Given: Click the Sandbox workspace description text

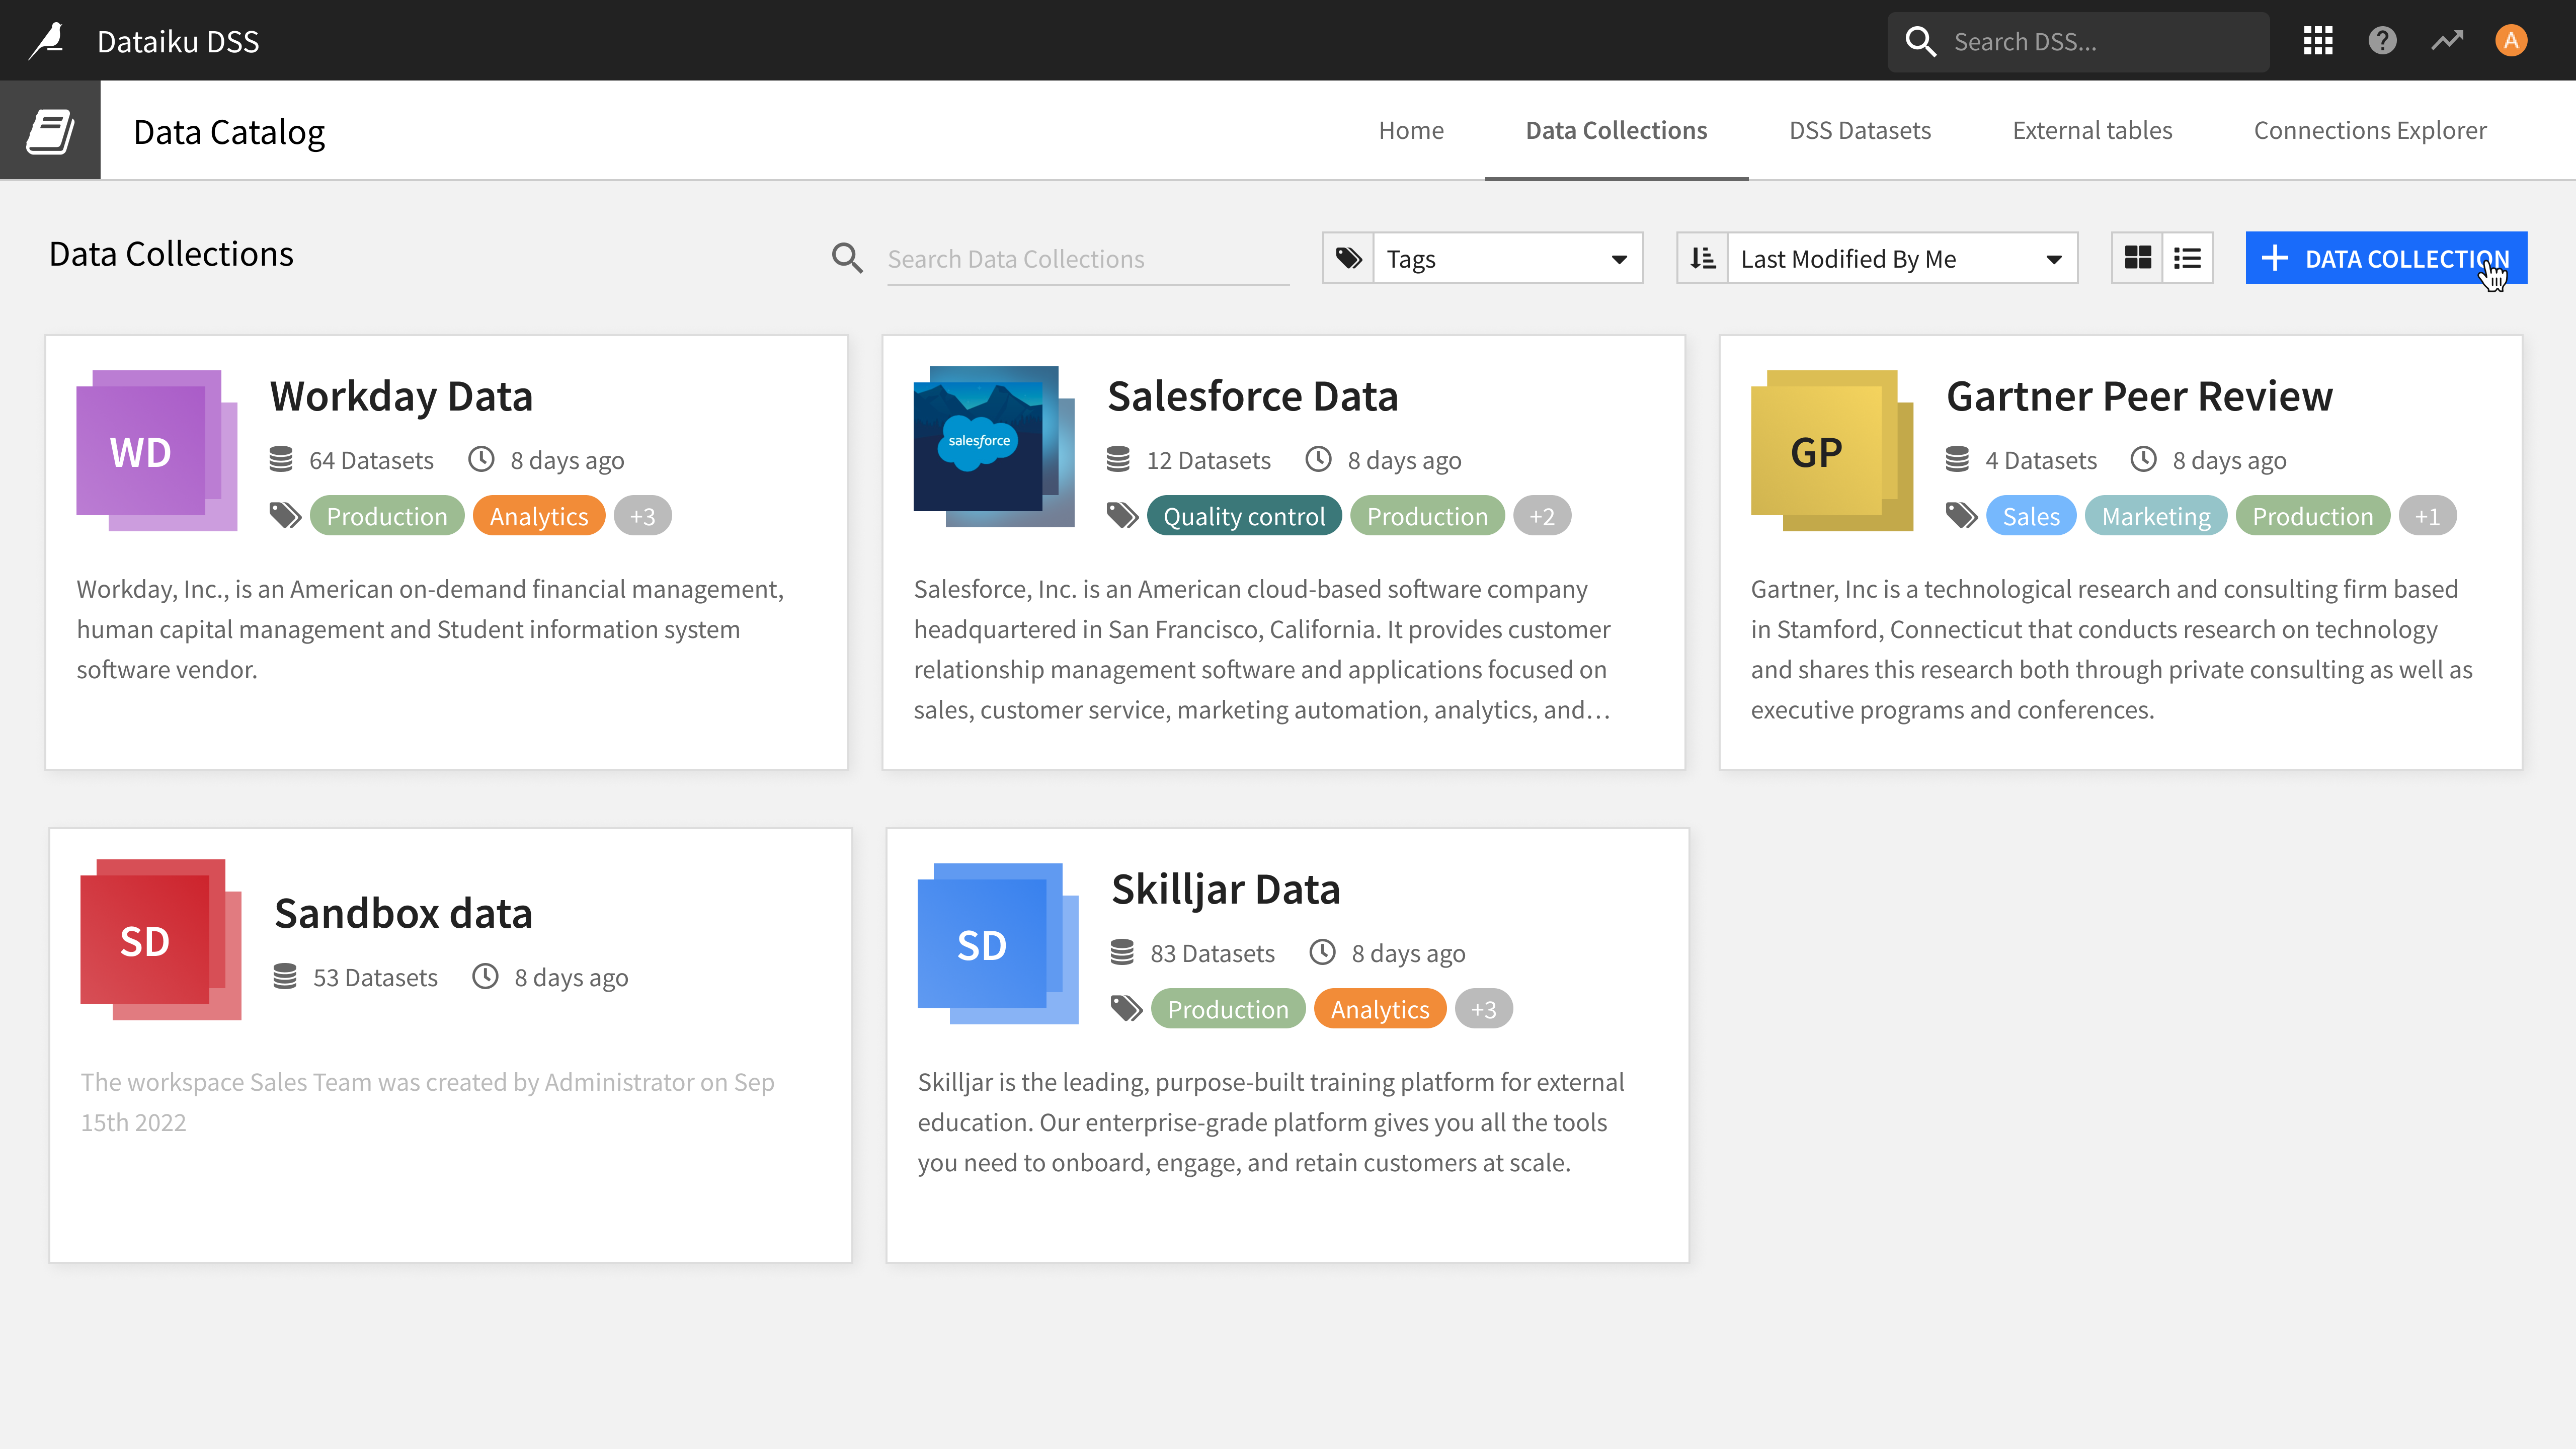Looking at the screenshot, I should click(x=428, y=1102).
